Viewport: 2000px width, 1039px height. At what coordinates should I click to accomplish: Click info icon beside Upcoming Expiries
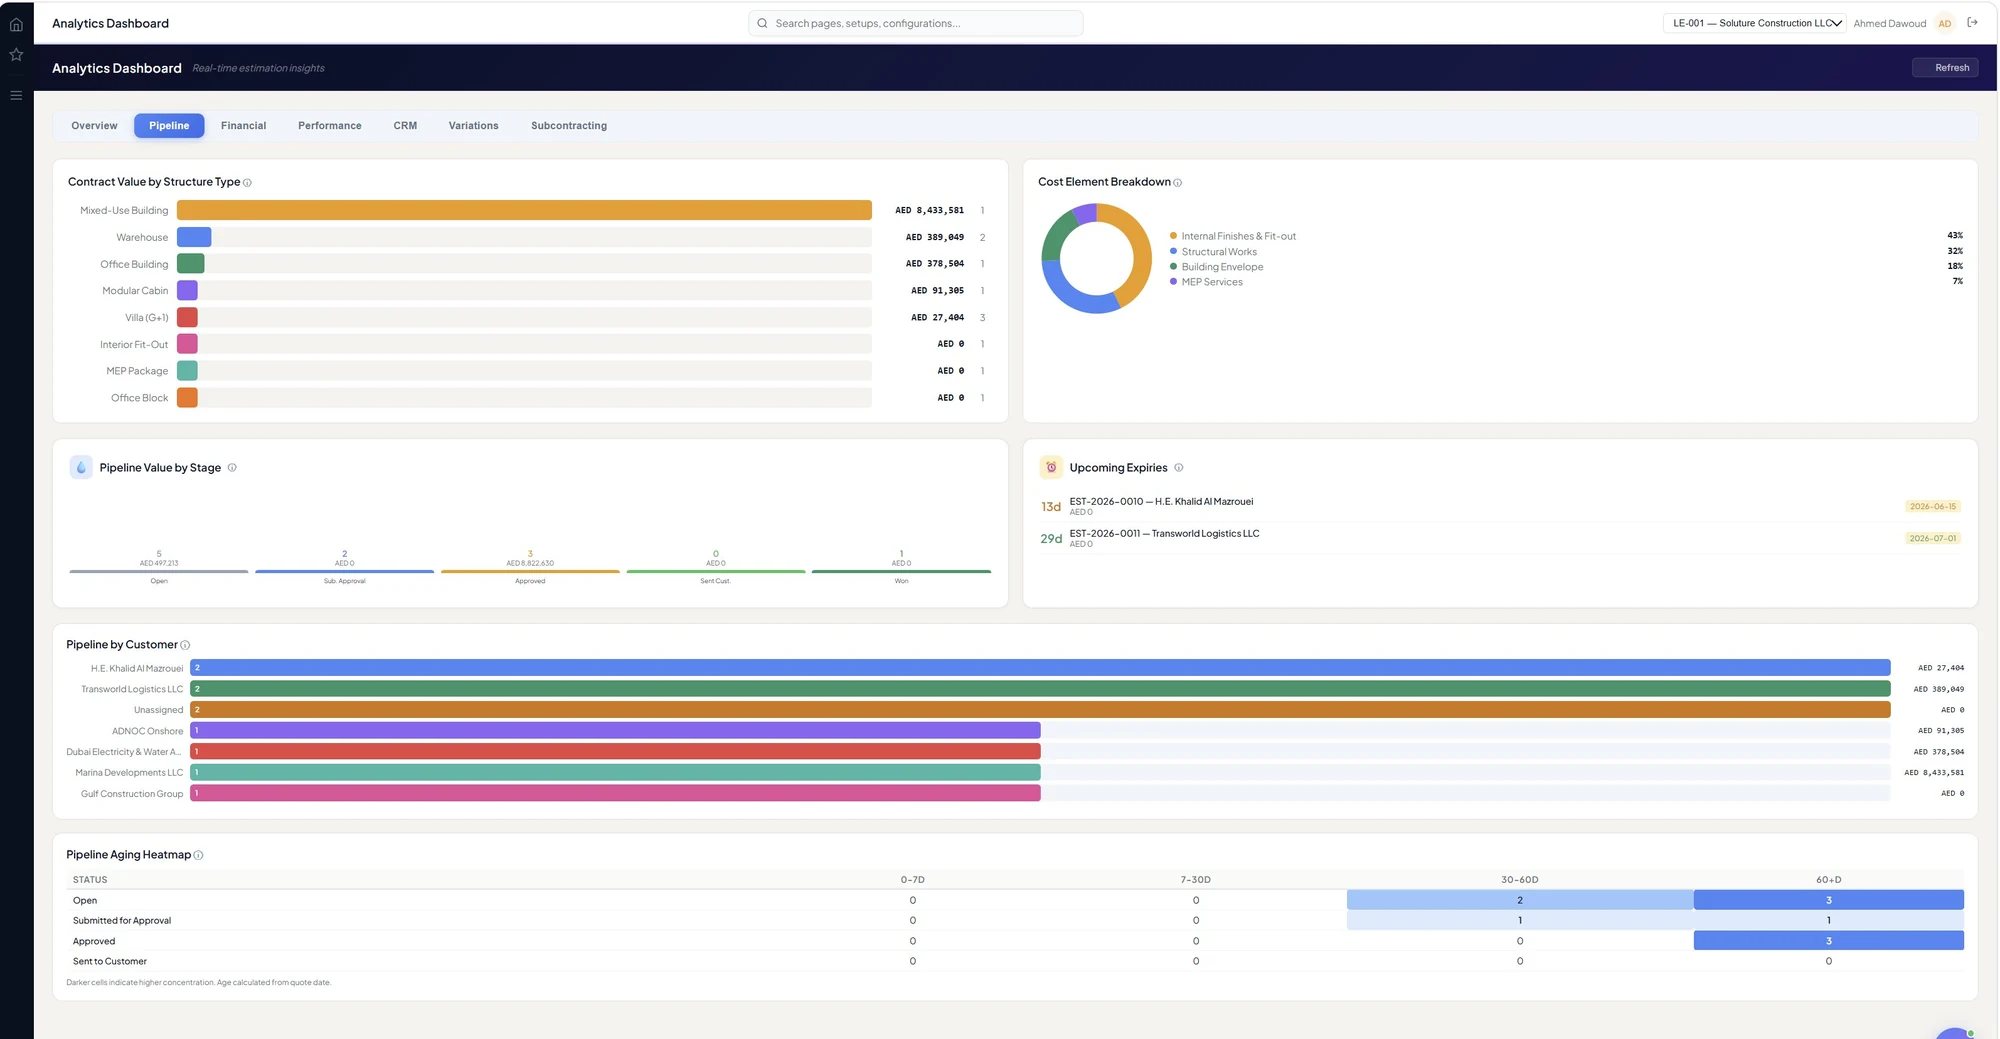click(1178, 467)
